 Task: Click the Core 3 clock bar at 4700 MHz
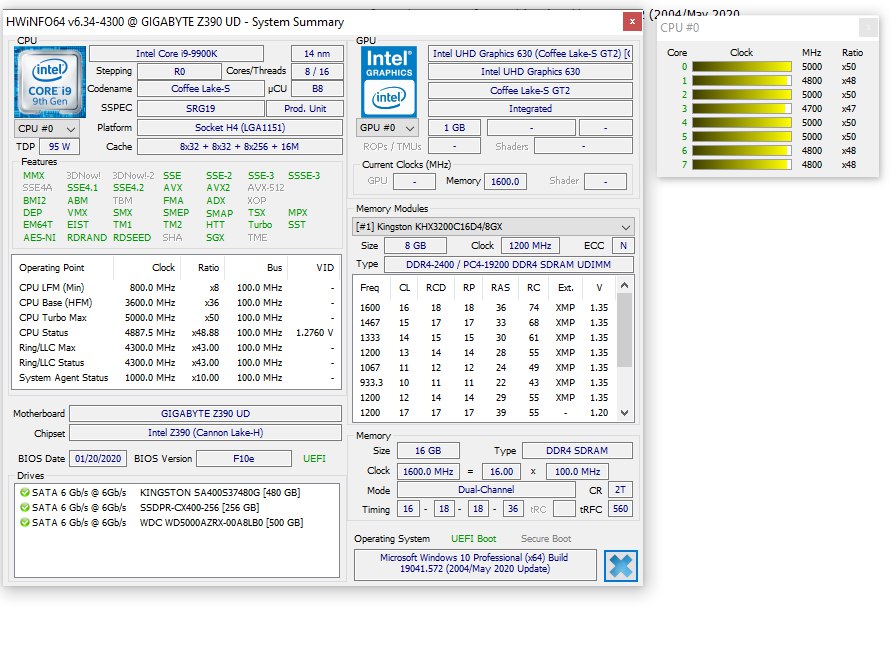click(x=741, y=109)
